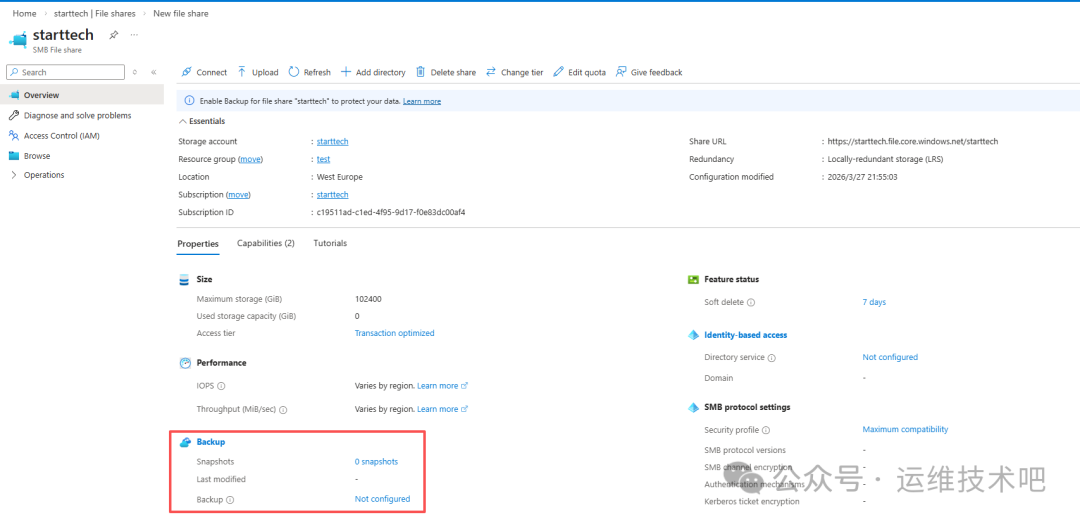Select the Share URL value text
The height and width of the screenshot is (522, 1080).
pos(913,141)
